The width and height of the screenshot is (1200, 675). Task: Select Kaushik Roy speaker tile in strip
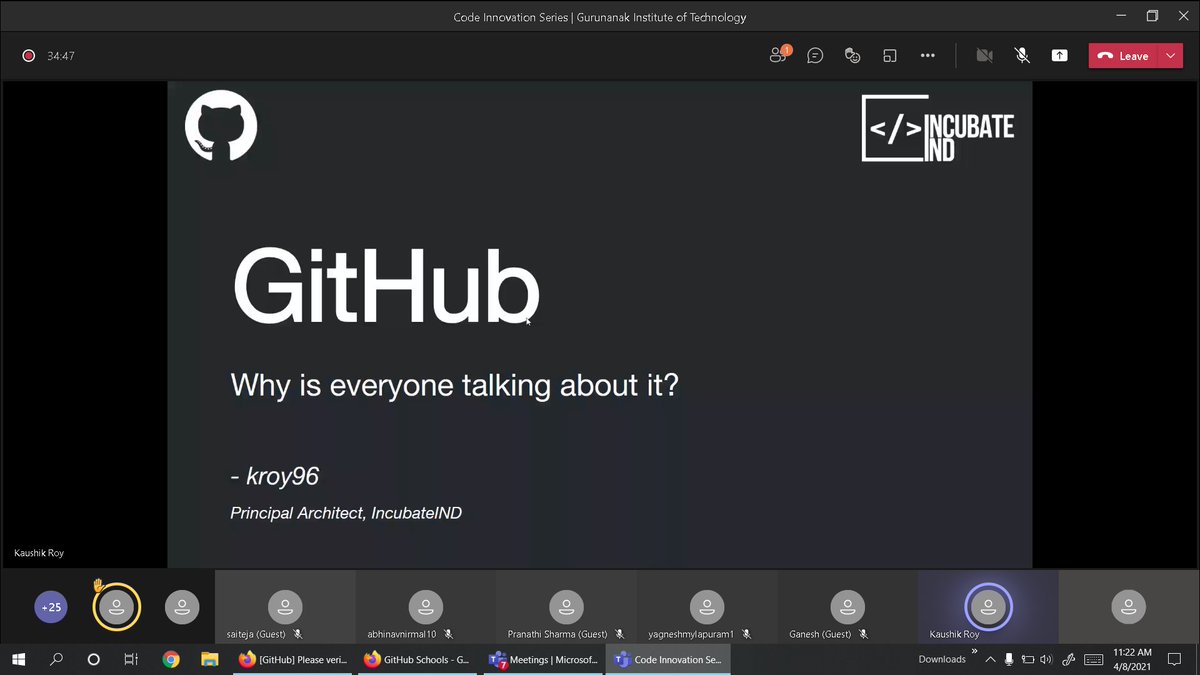(x=988, y=607)
